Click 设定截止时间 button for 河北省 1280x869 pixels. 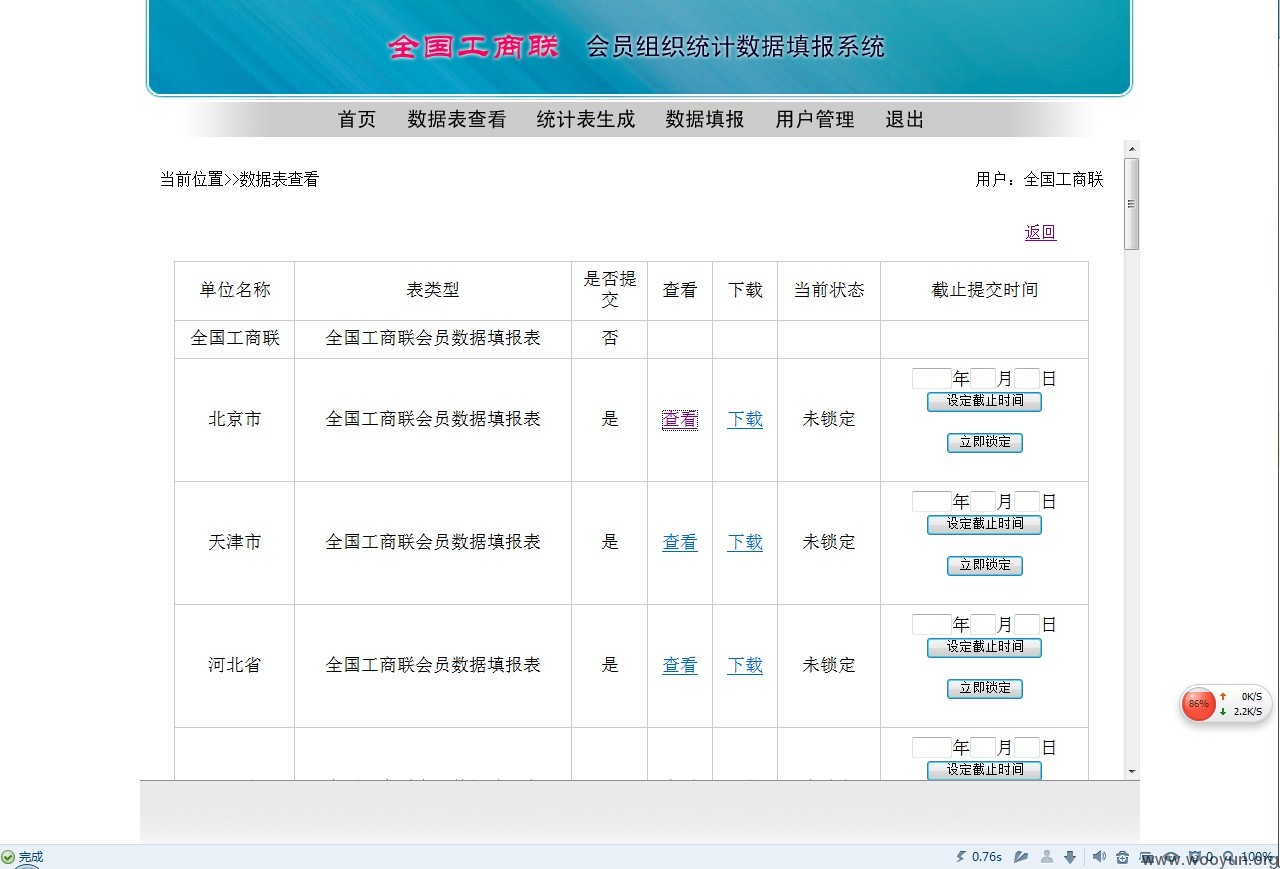(984, 647)
